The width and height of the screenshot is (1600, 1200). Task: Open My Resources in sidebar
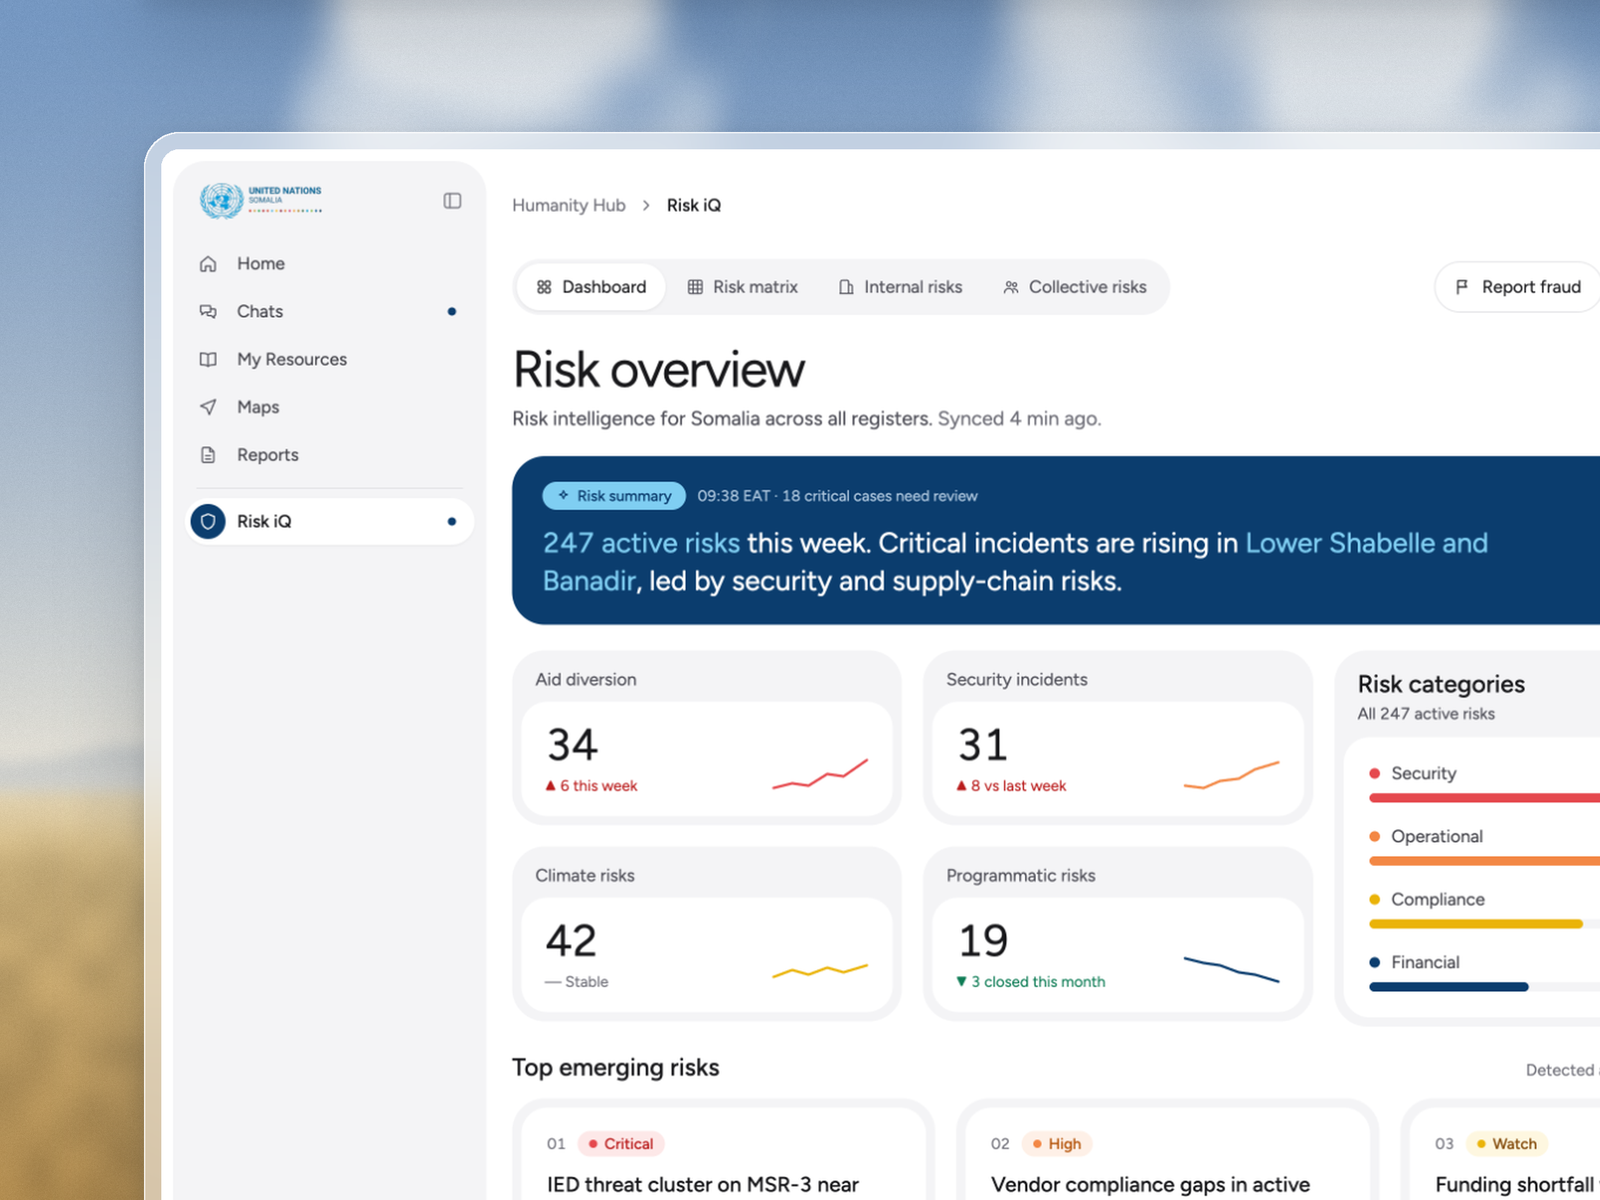point(330,360)
